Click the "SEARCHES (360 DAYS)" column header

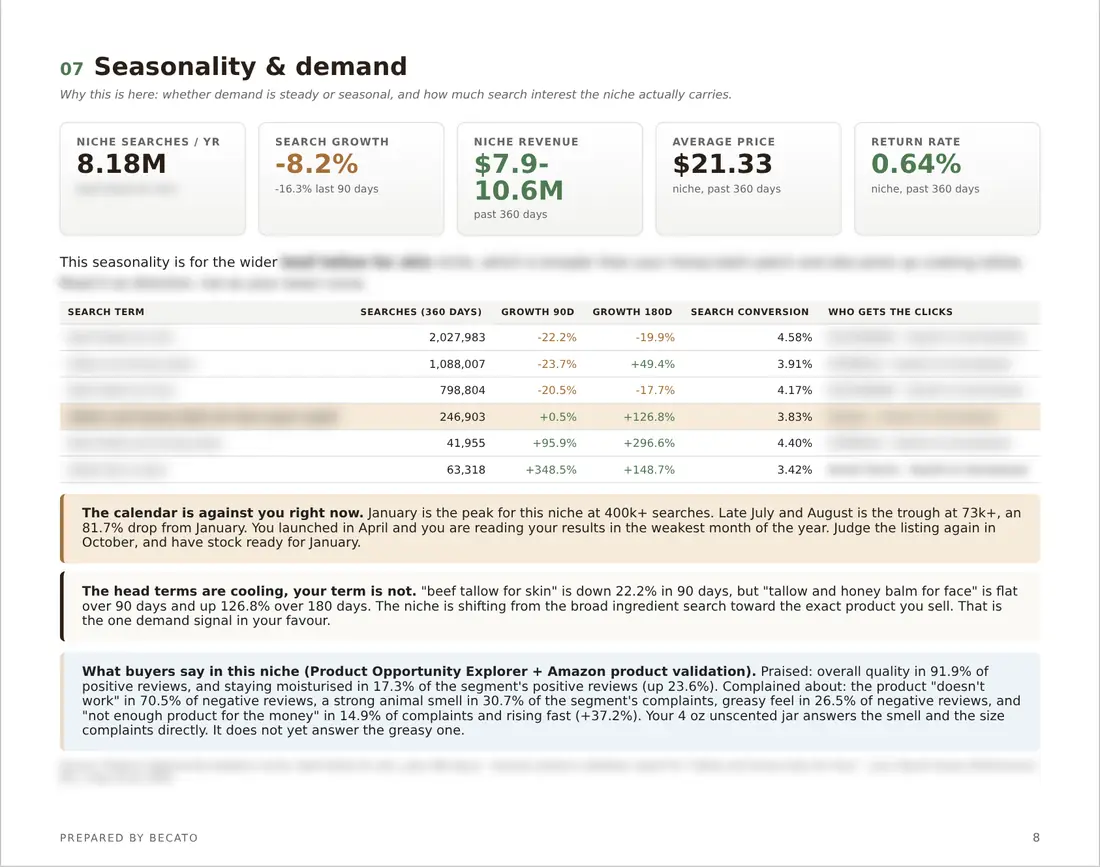[x=421, y=311]
